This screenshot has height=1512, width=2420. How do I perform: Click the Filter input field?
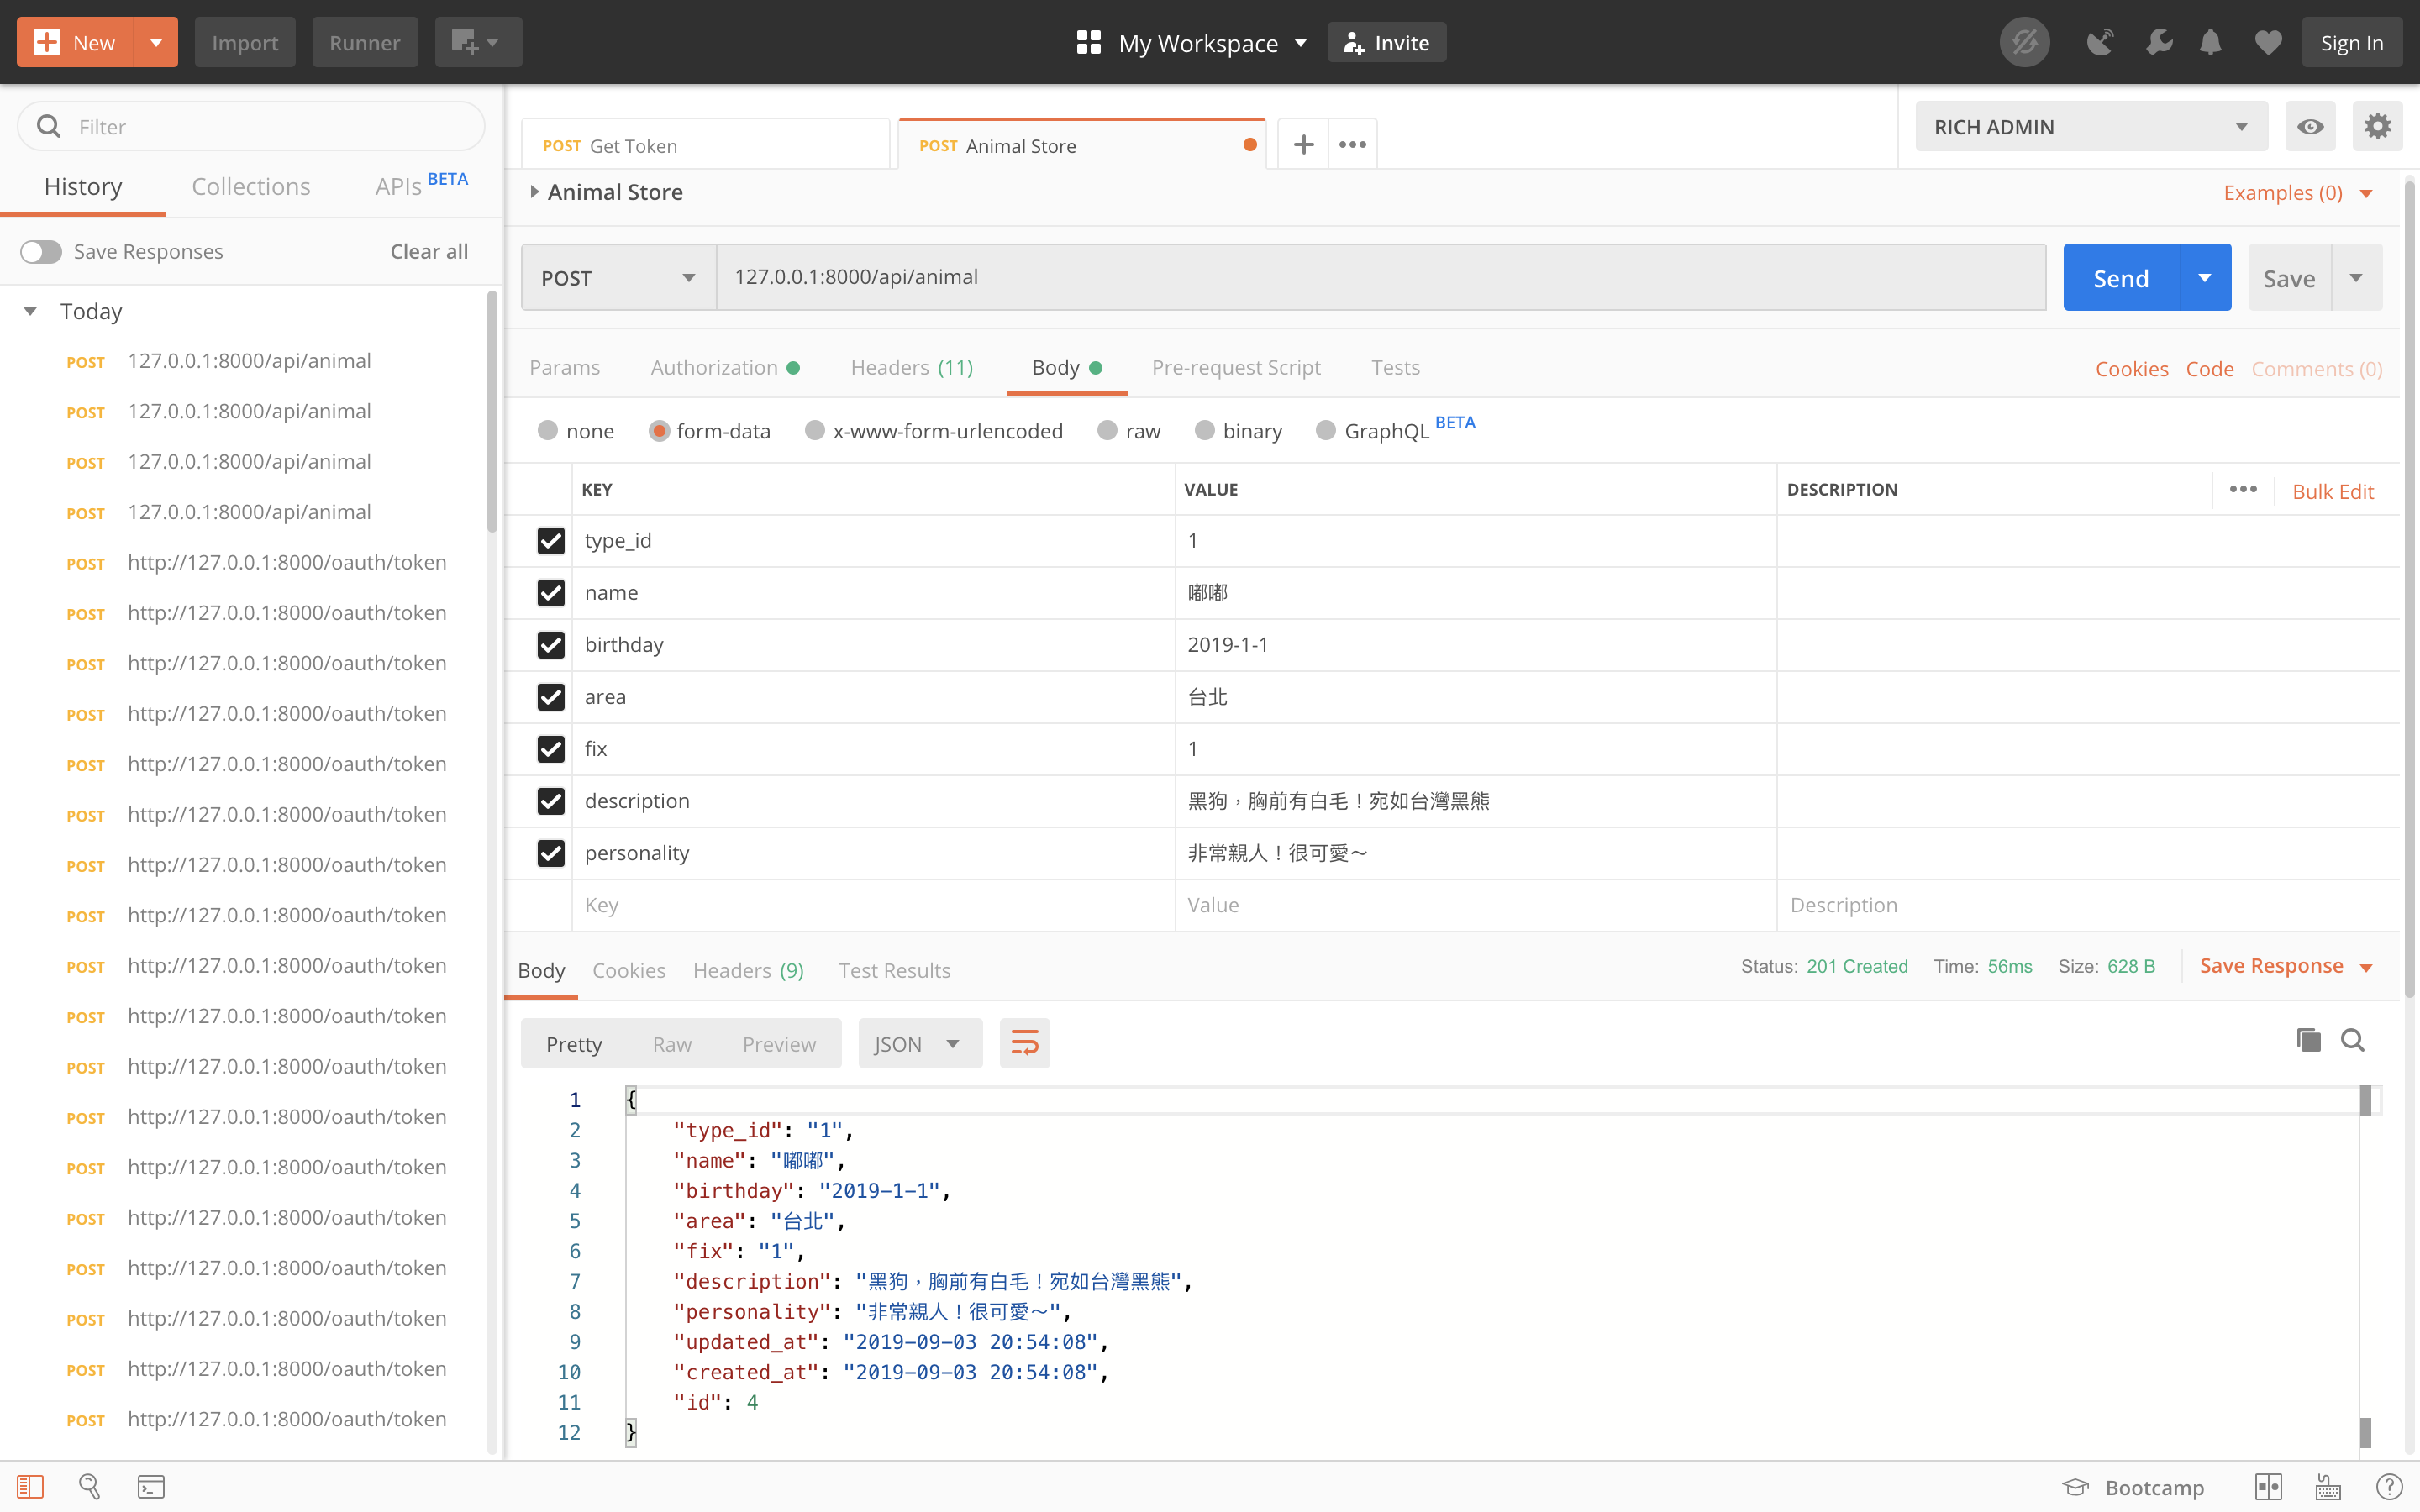(x=251, y=126)
